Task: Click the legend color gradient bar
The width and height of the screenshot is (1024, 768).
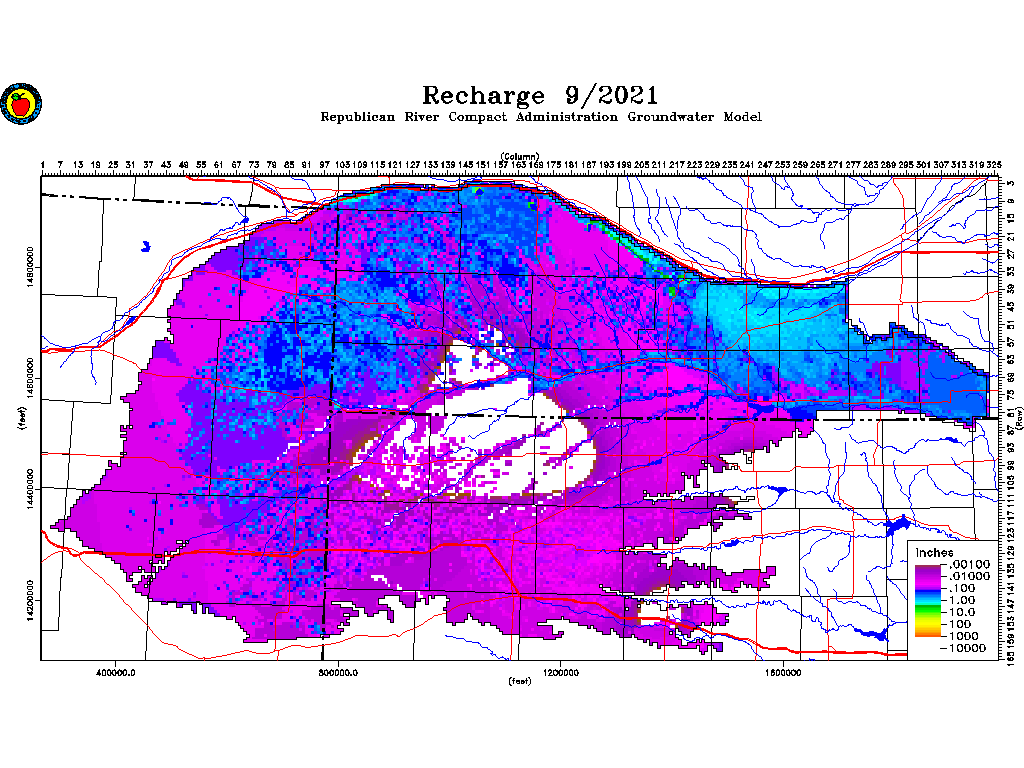Action: 927,600
